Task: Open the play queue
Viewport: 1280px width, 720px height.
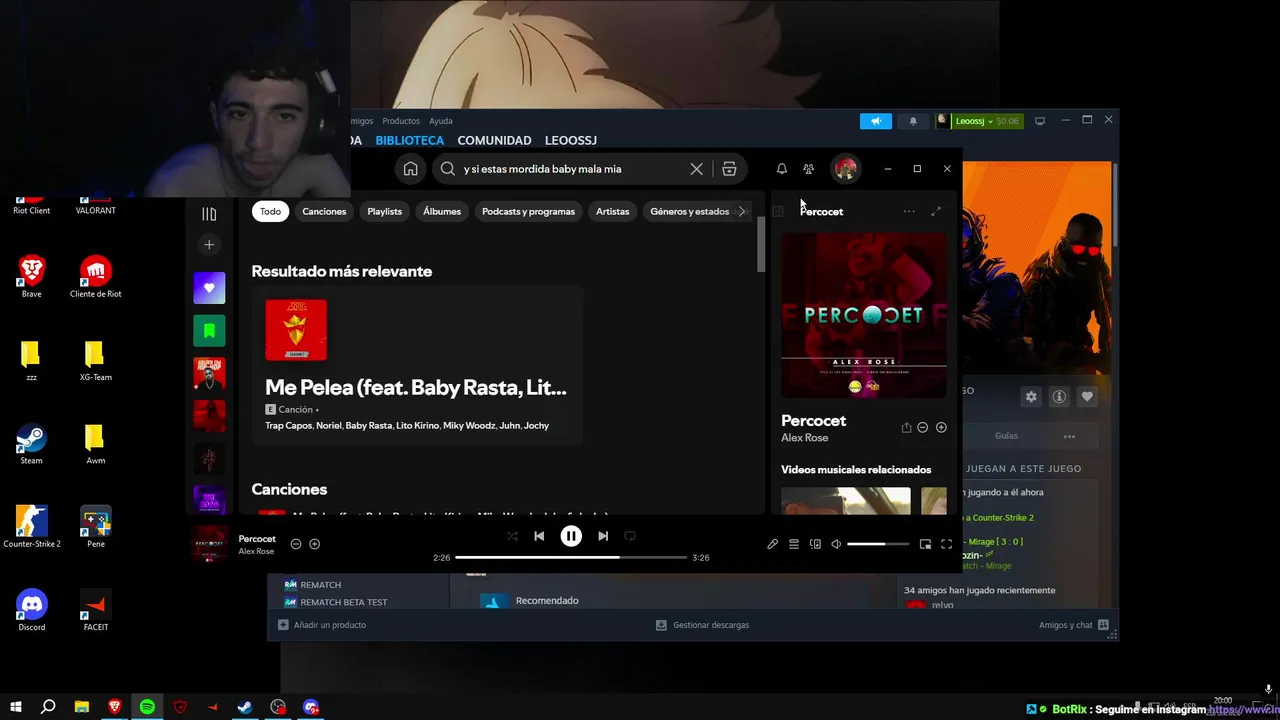Action: point(794,544)
